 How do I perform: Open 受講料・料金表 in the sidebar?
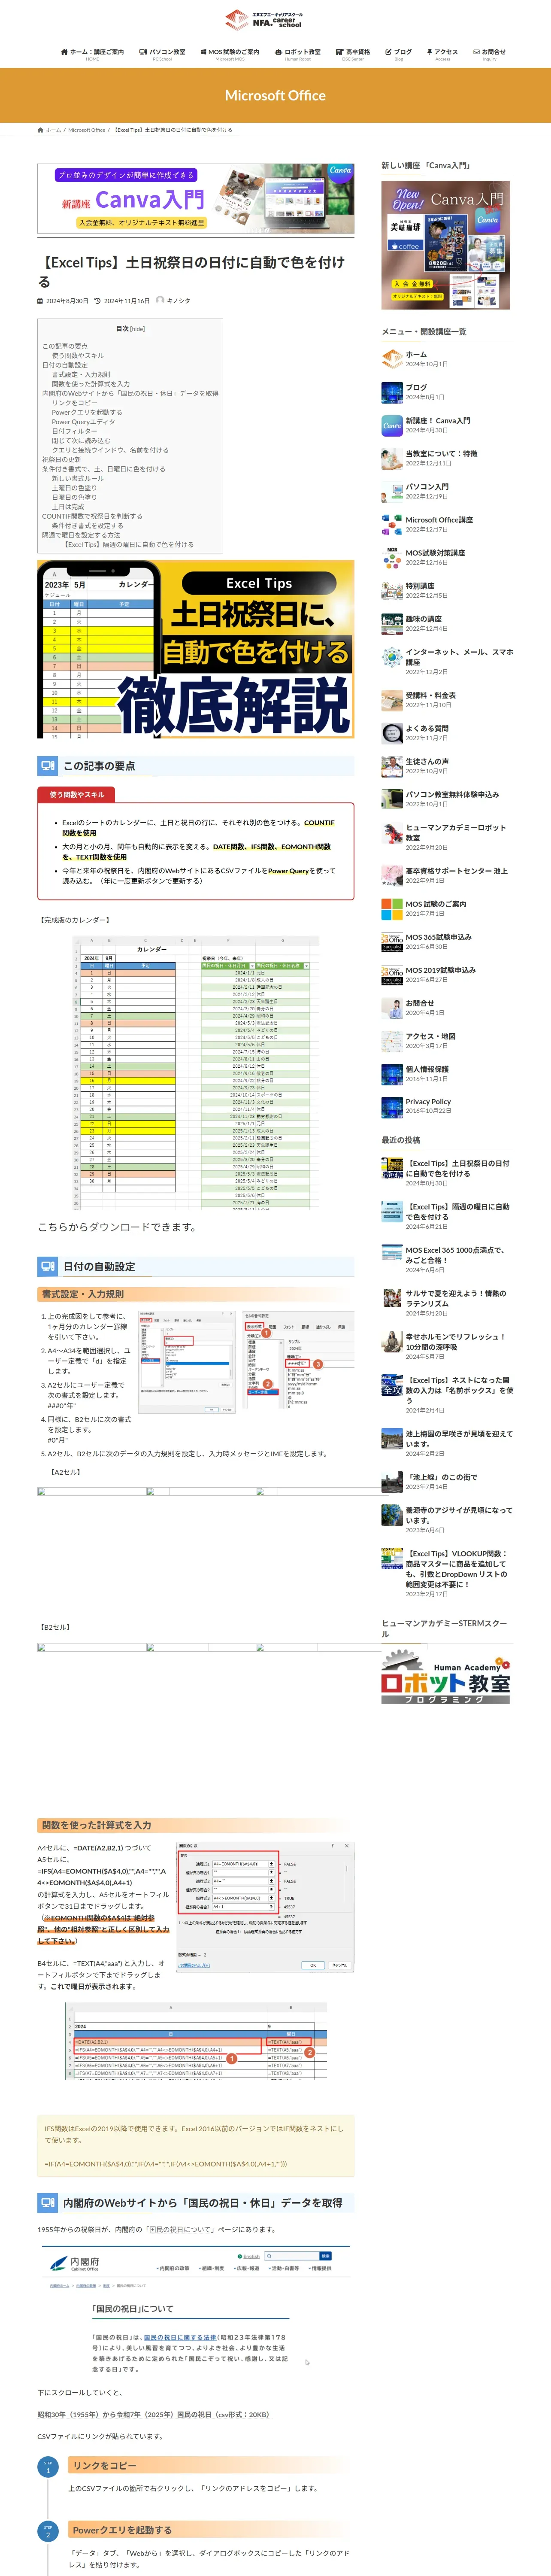pyautogui.click(x=430, y=695)
